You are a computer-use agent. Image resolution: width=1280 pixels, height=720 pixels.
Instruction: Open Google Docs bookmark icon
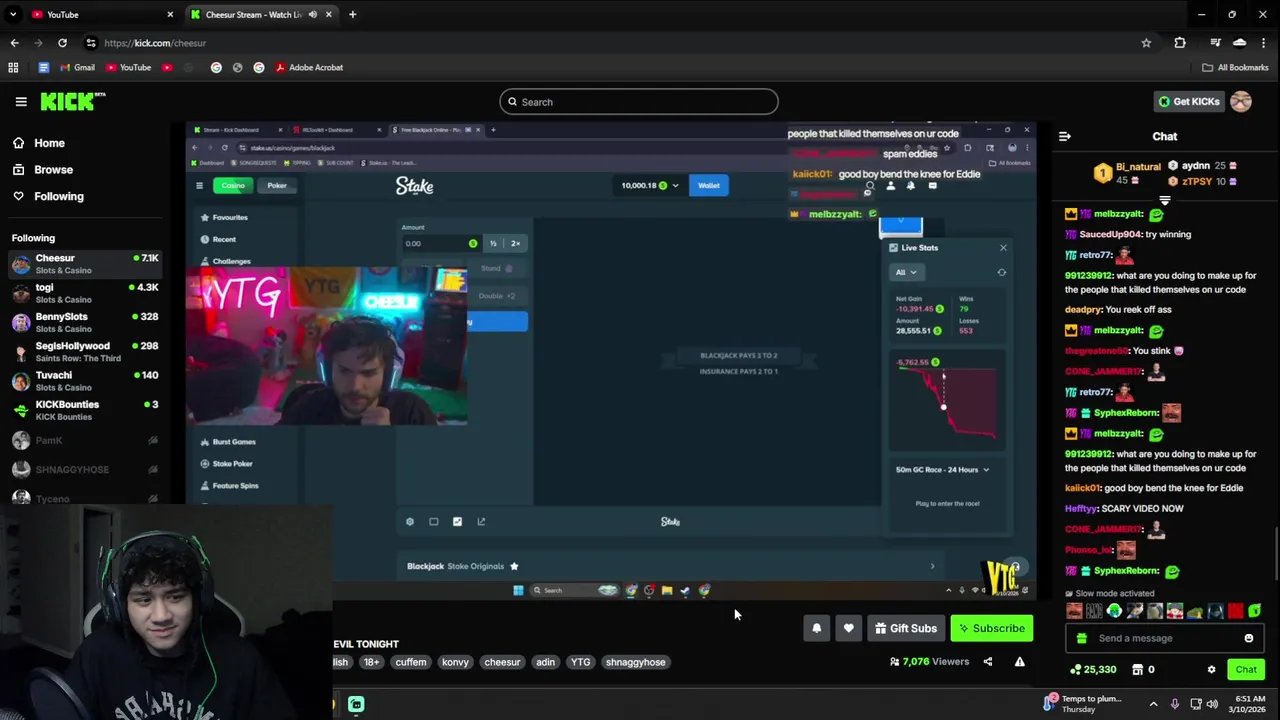click(x=43, y=67)
